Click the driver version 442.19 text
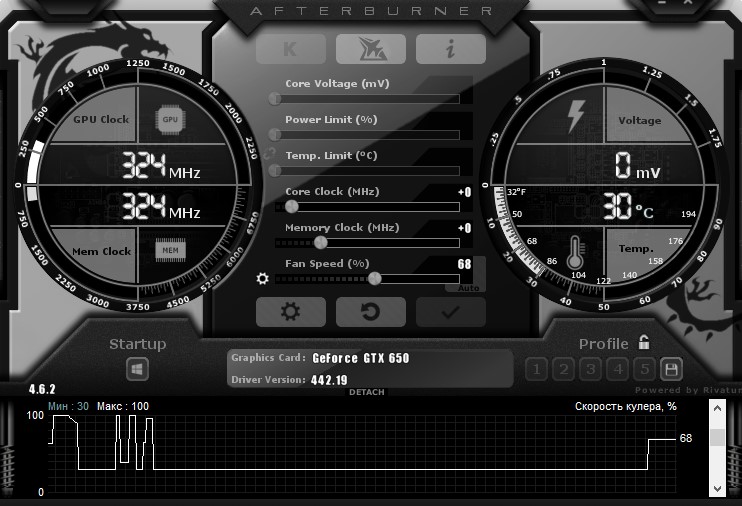The width and height of the screenshot is (742, 506). tap(329, 380)
